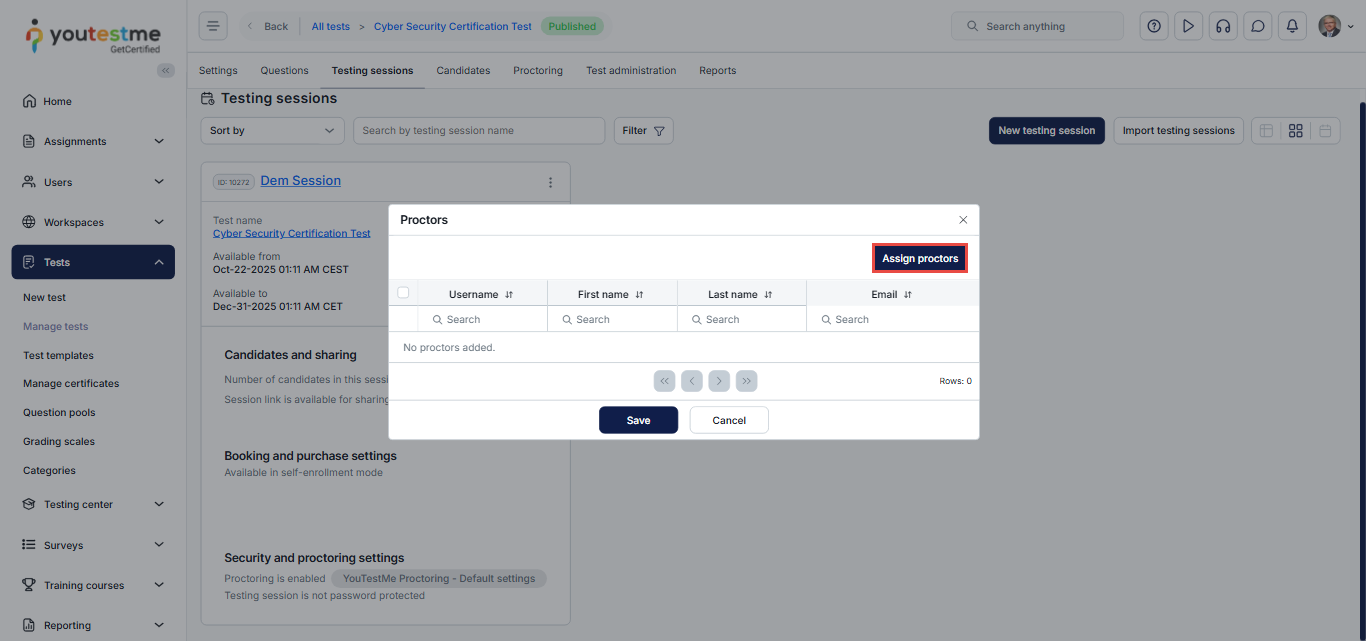Image resolution: width=1366 pixels, height=641 pixels.
Task: Expand the Users sidebar section
Action: pos(93,182)
